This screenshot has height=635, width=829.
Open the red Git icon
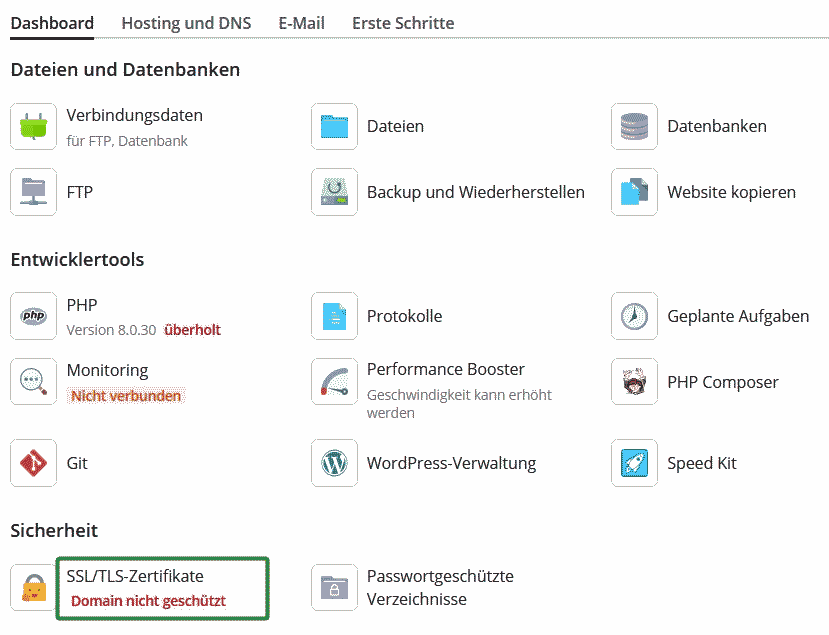tap(33, 463)
